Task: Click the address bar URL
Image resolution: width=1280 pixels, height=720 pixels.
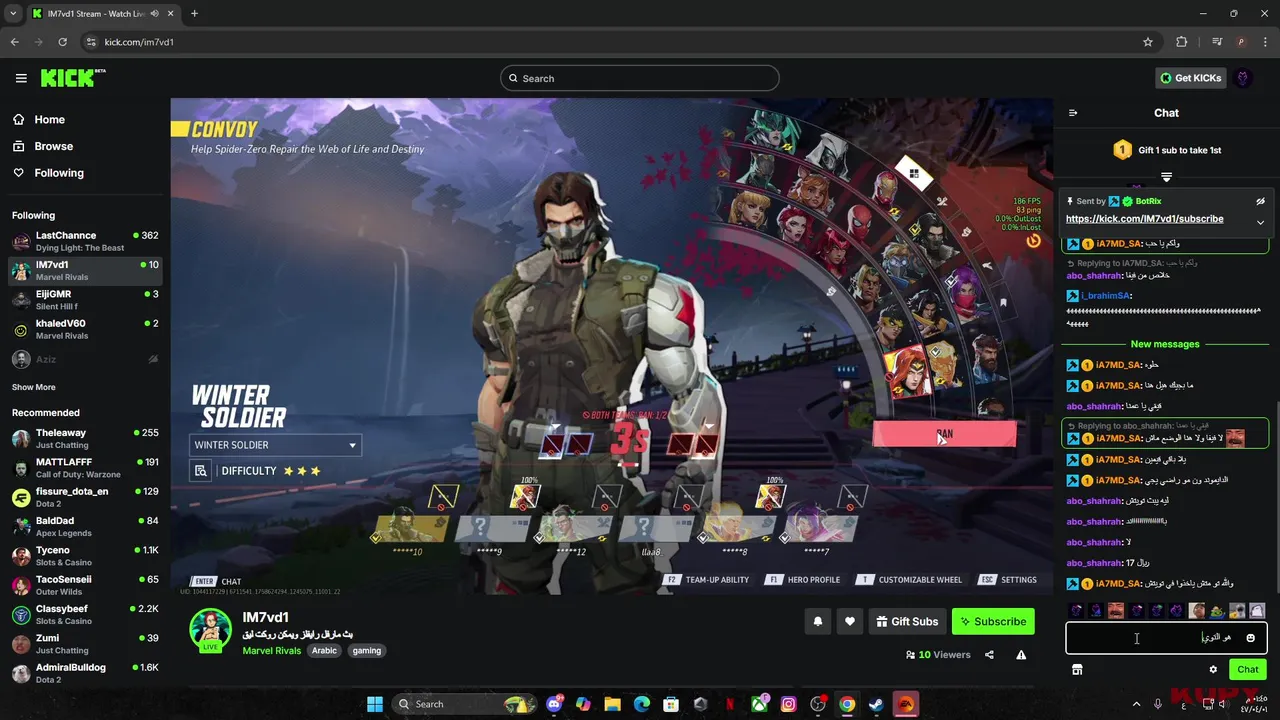Action: pyautogui.click(x=139, y=42)
